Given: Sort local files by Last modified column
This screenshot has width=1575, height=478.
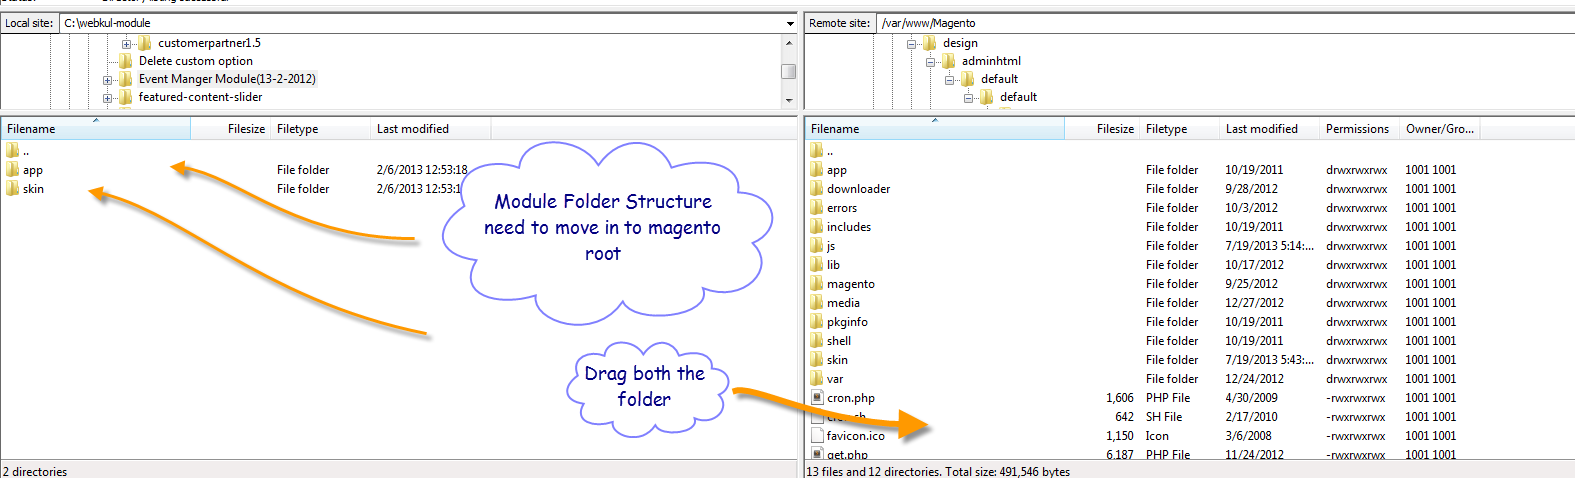Looking at the screenshot, I should point(430,129).
